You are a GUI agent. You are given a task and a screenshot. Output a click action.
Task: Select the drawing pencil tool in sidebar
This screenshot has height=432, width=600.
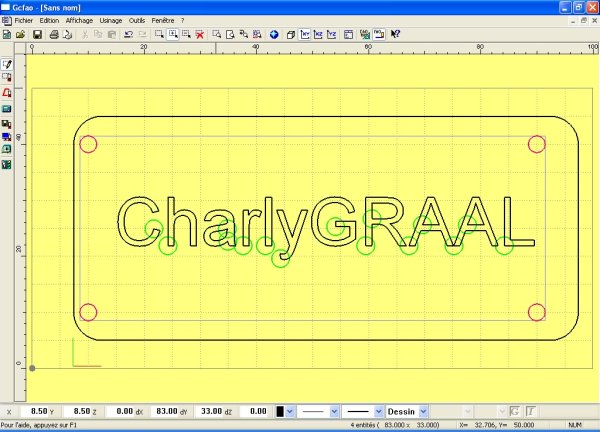[7, 64]
